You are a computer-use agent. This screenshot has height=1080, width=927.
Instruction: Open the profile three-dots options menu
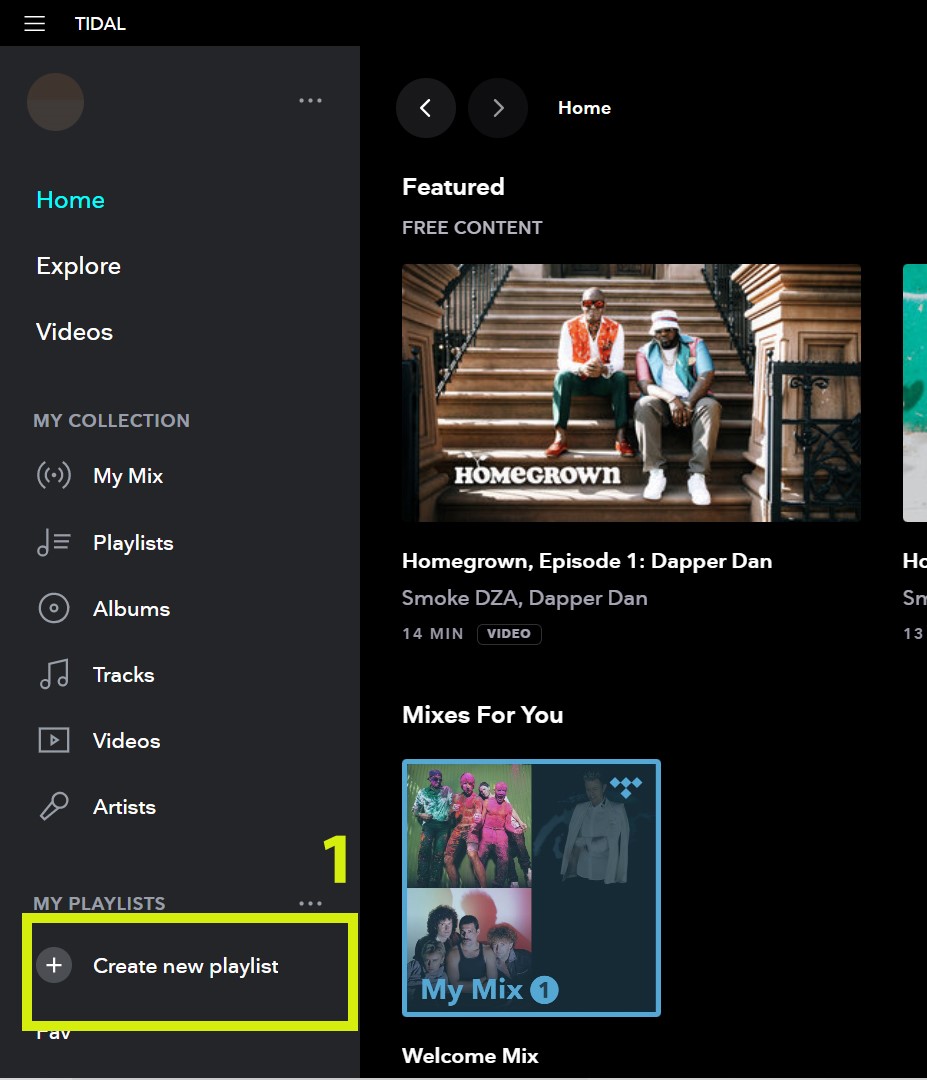tap(310, 101)
